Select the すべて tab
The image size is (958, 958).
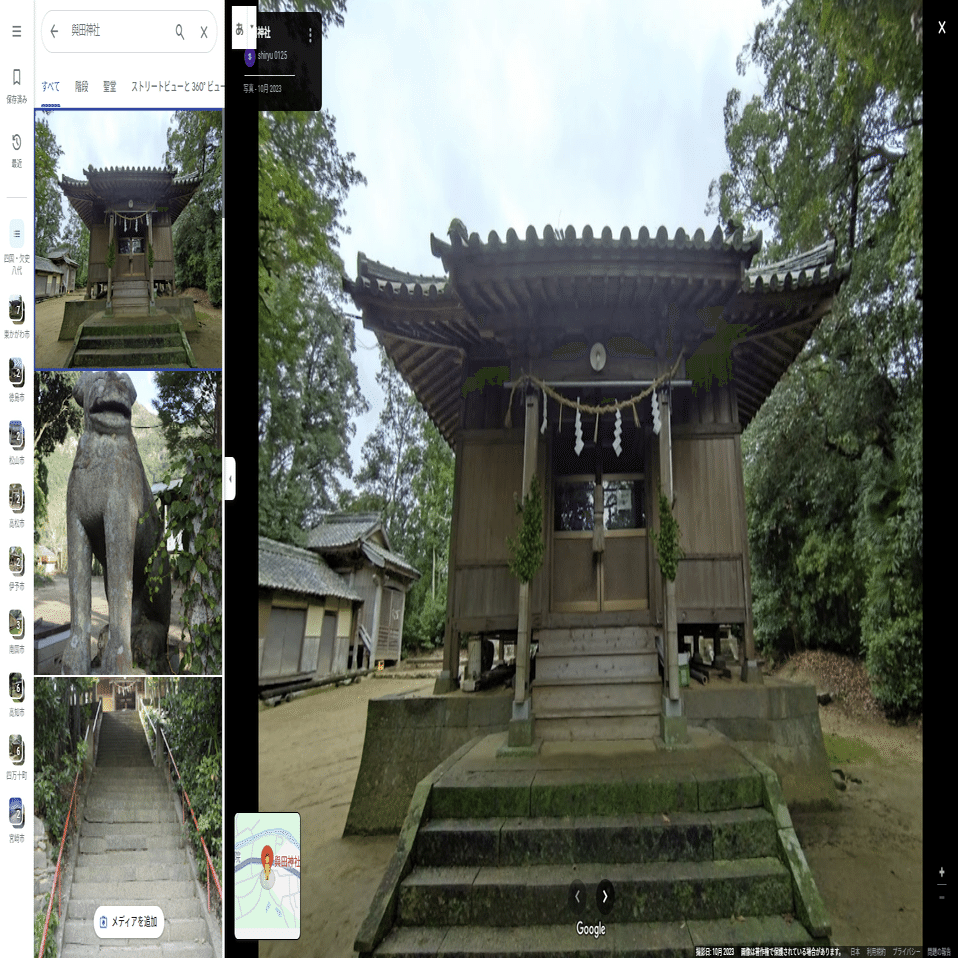pyautogui.click(x=51, y=87)
